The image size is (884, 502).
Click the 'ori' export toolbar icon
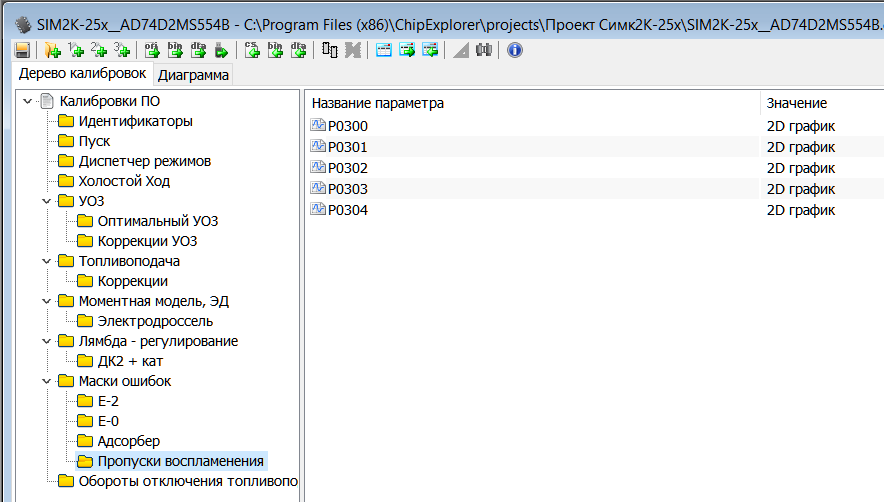point(153,50)
